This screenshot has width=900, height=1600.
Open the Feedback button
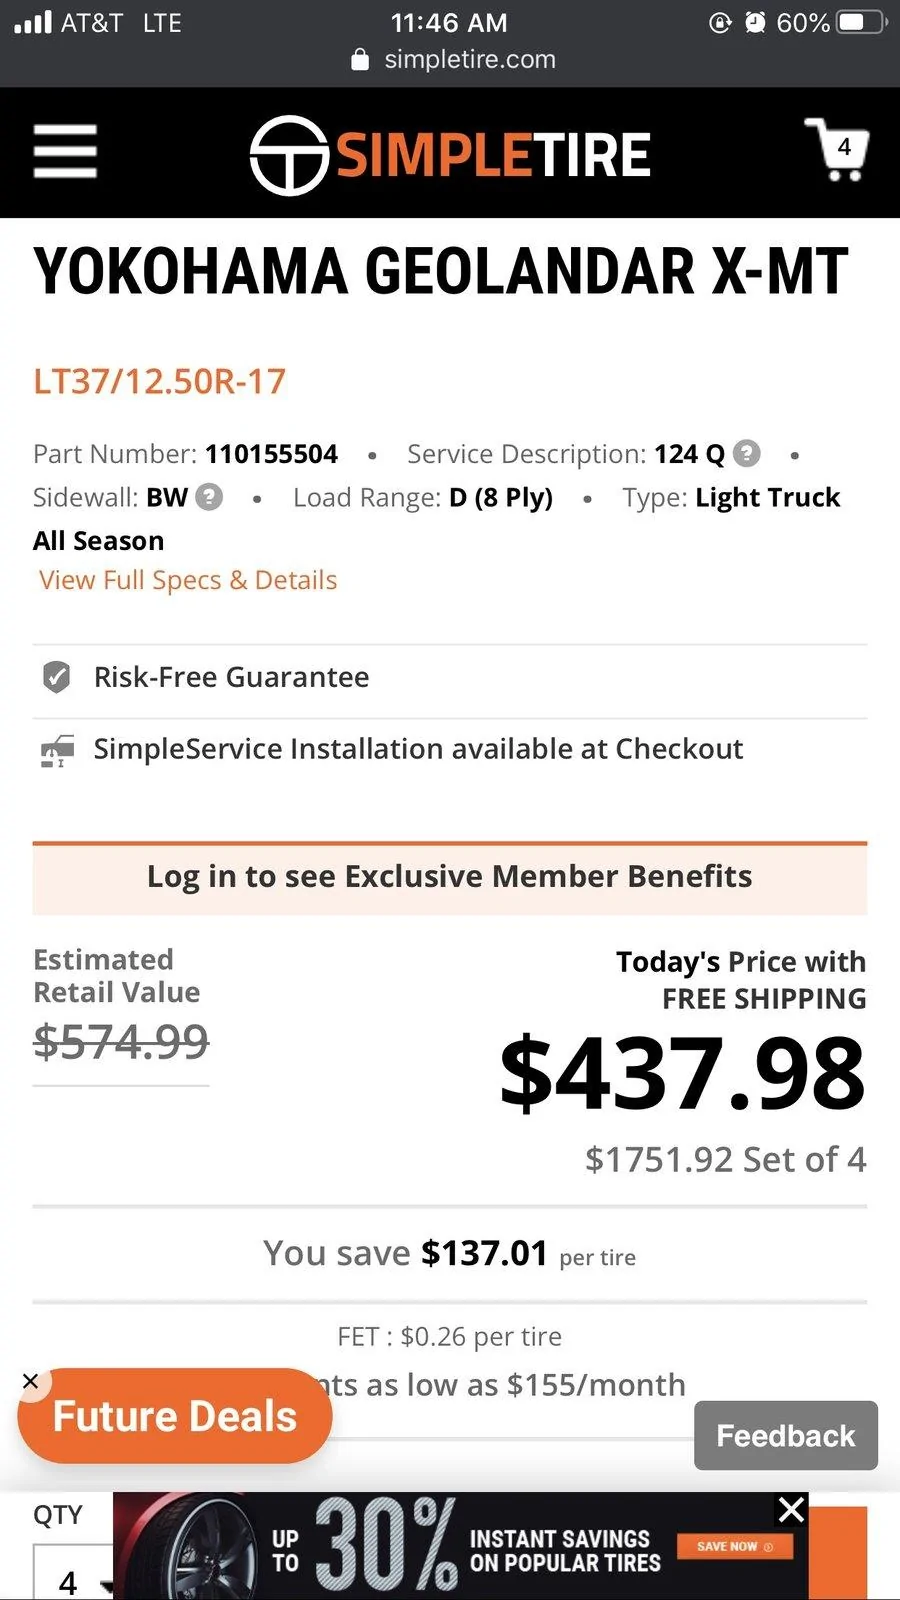tap(786, 1435)
